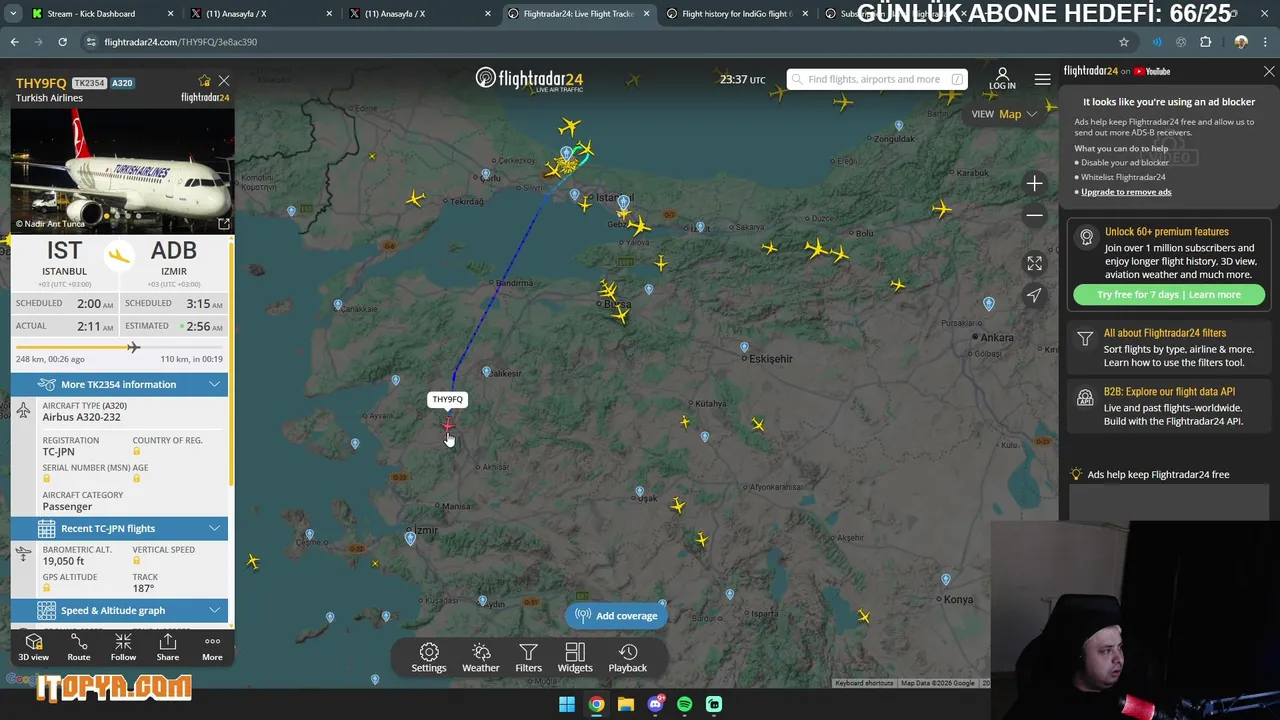Expand More TK2354 information section
This screenshot has height=720, width=1280.
pyautogui.click(x=119, y=384)
